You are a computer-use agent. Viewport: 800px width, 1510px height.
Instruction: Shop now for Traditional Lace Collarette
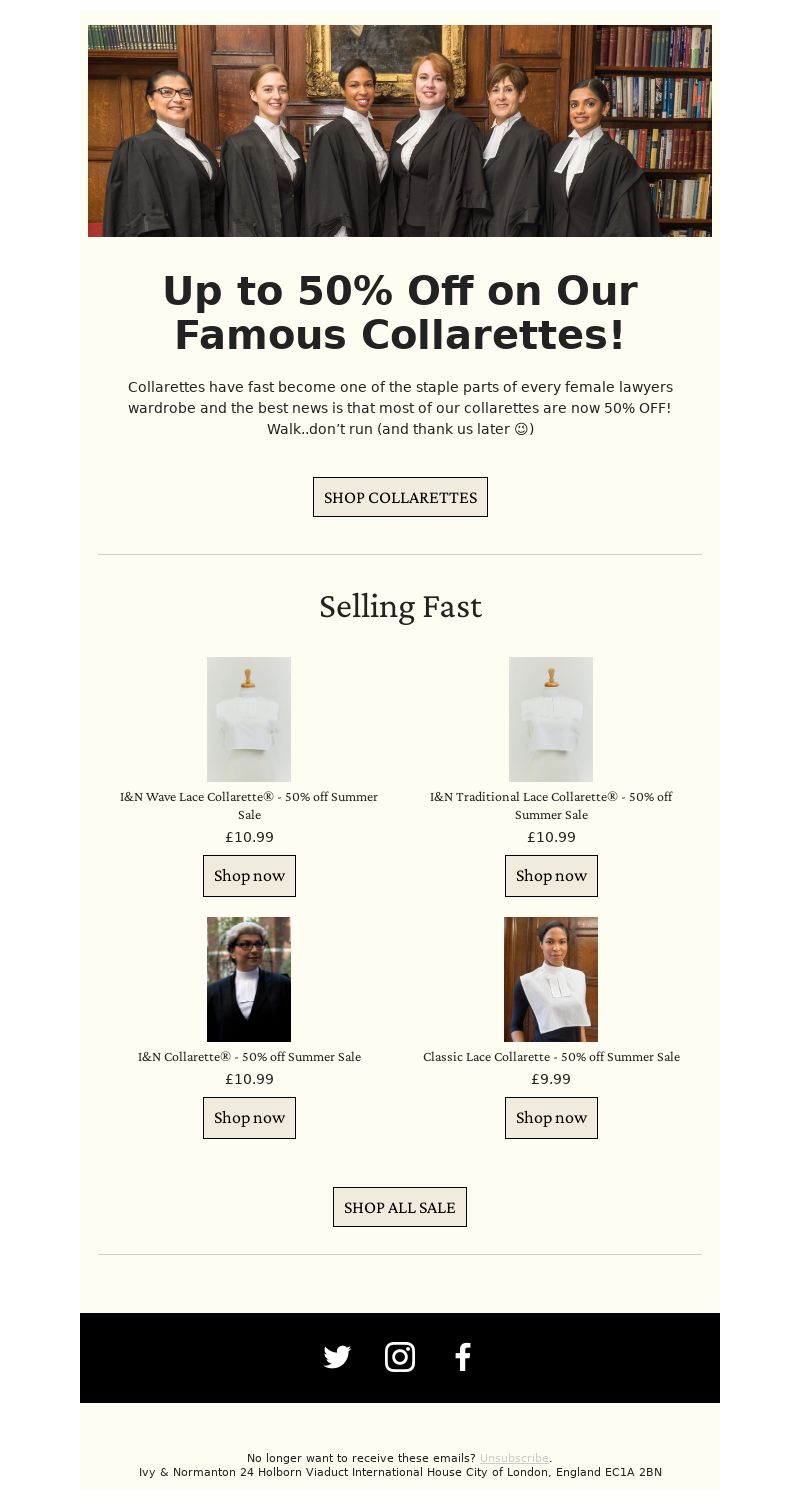tap(551, 876)
